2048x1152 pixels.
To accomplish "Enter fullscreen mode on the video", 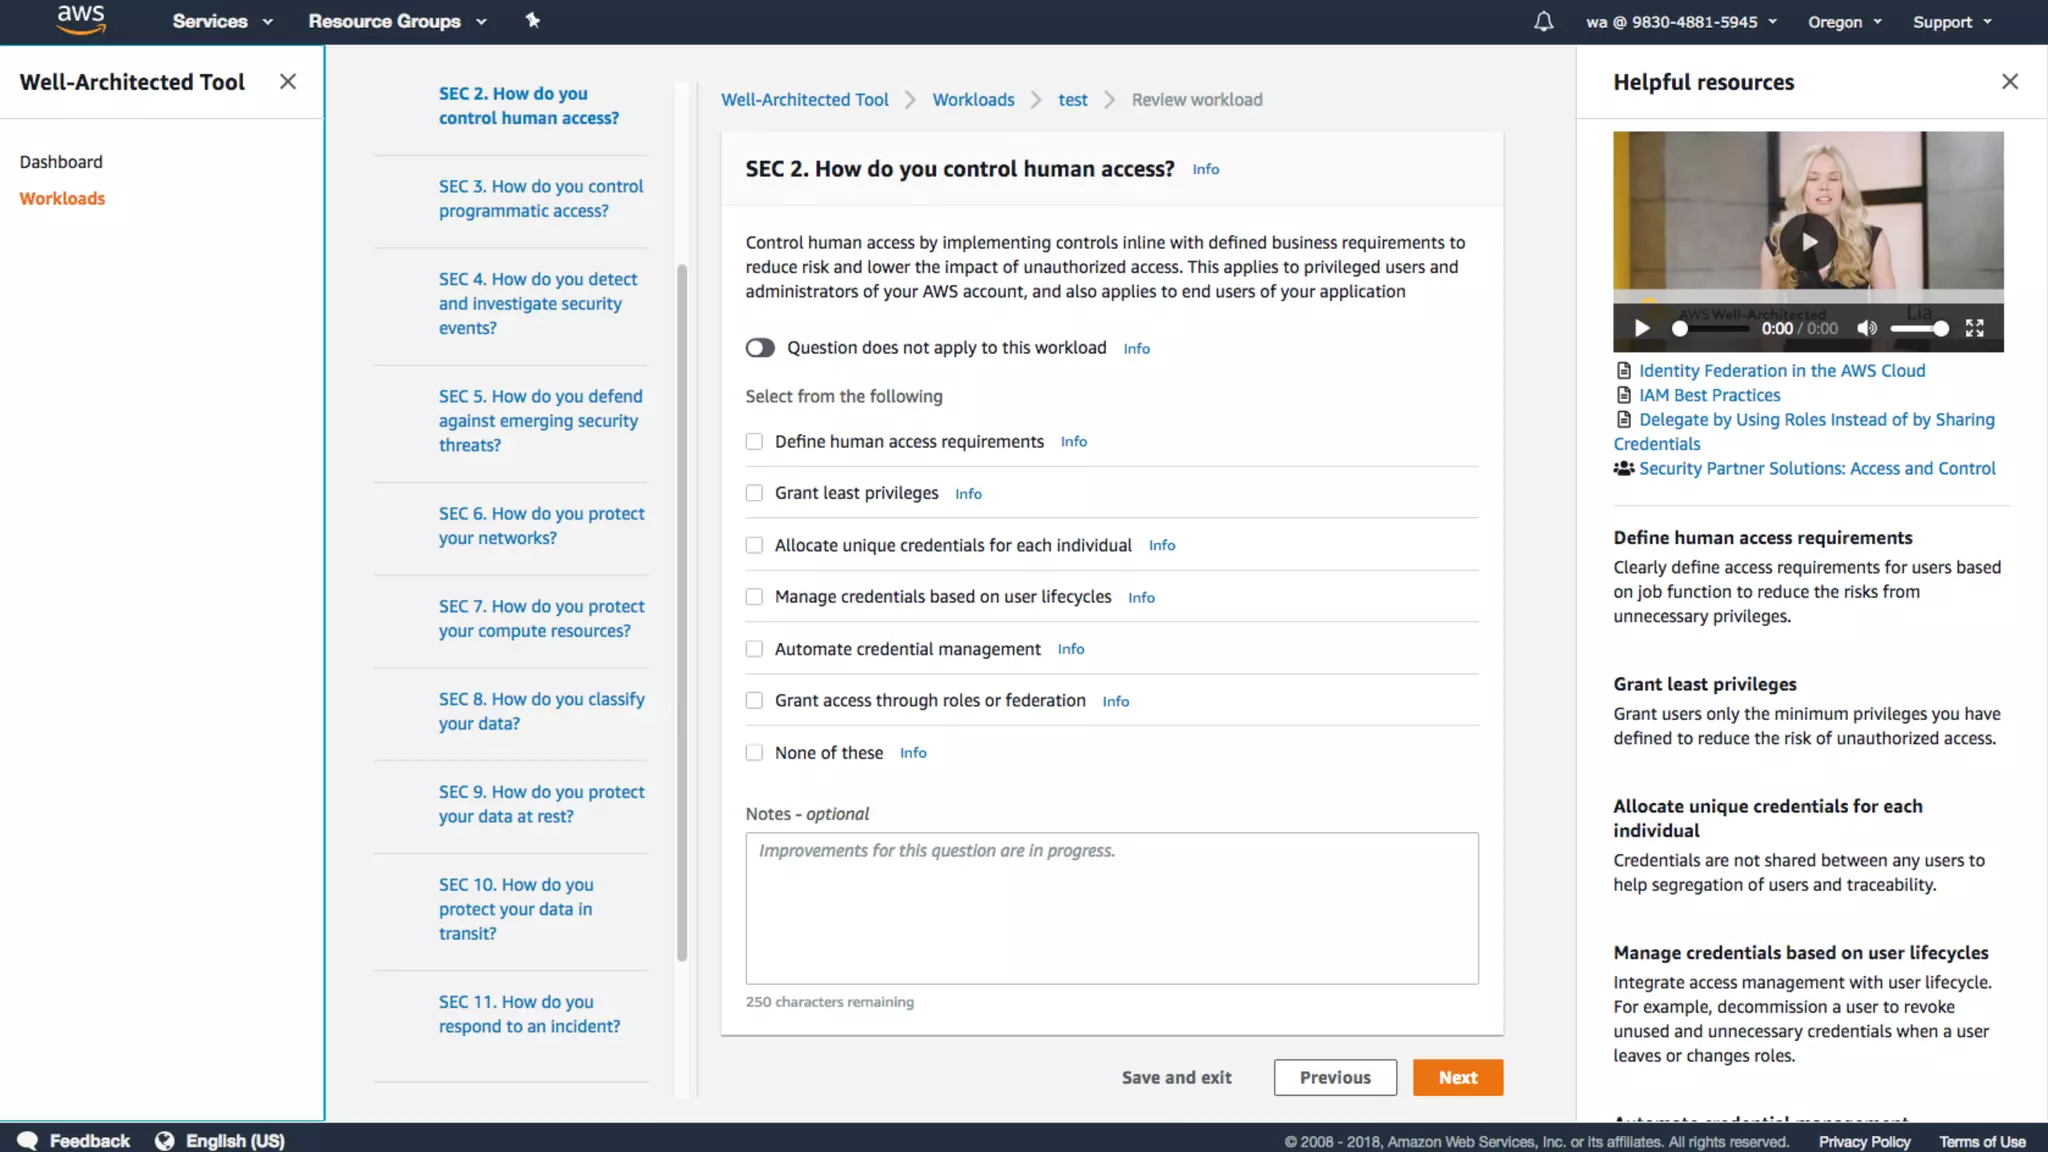I will pos(1974,328).
